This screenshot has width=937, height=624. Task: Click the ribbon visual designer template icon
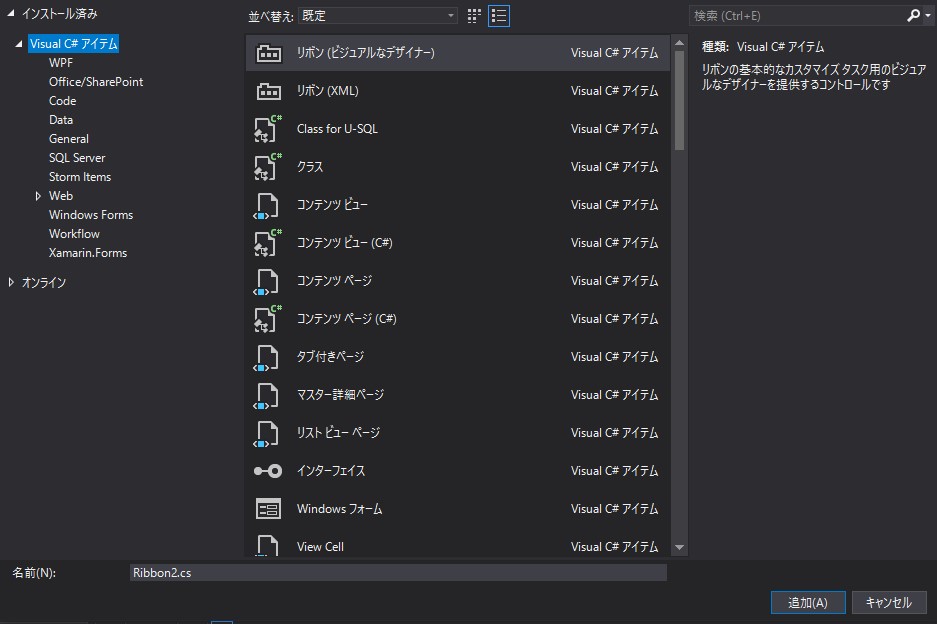click(x=268, y=53)
